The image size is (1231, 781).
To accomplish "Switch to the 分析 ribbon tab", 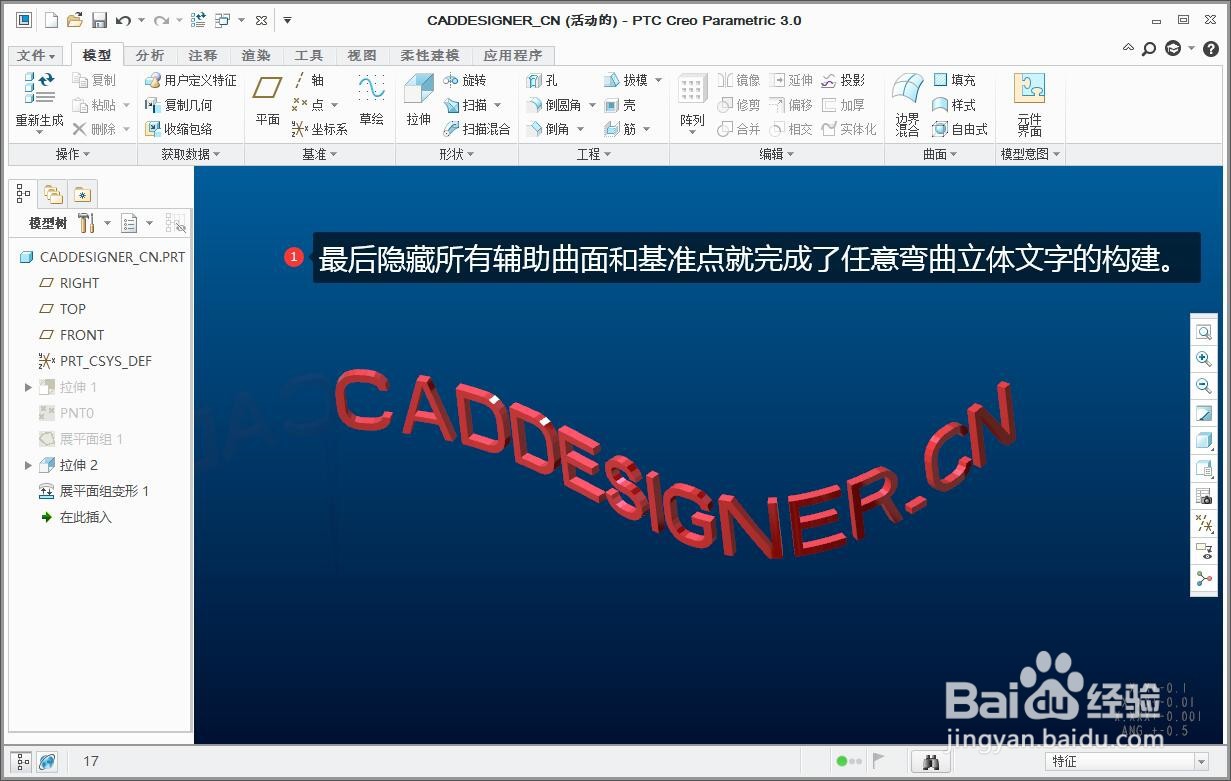I will tap(150, 56).
